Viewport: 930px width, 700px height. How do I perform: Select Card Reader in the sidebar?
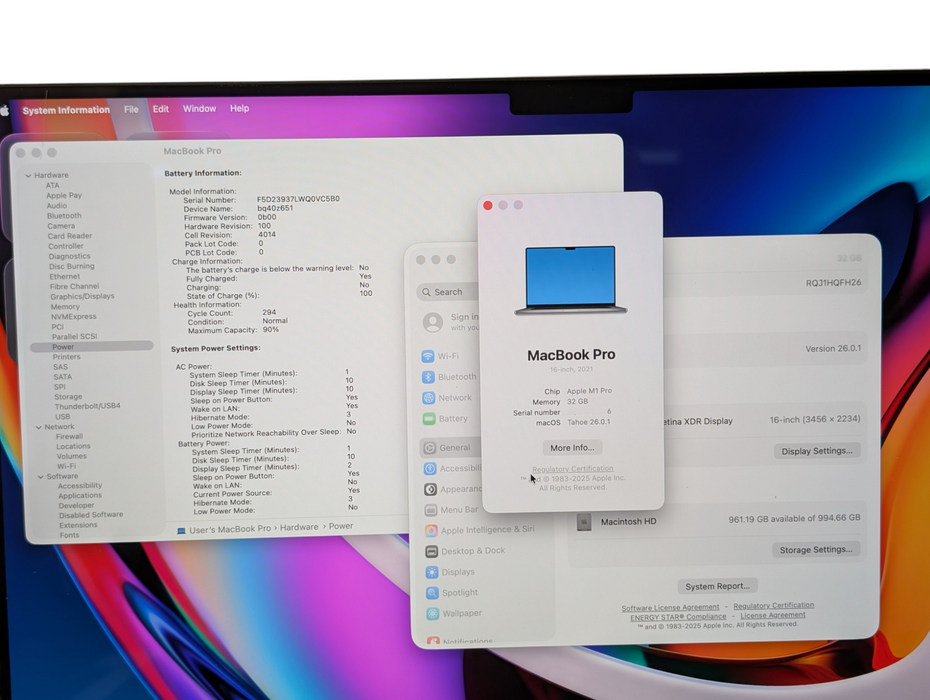pos(70,236)
